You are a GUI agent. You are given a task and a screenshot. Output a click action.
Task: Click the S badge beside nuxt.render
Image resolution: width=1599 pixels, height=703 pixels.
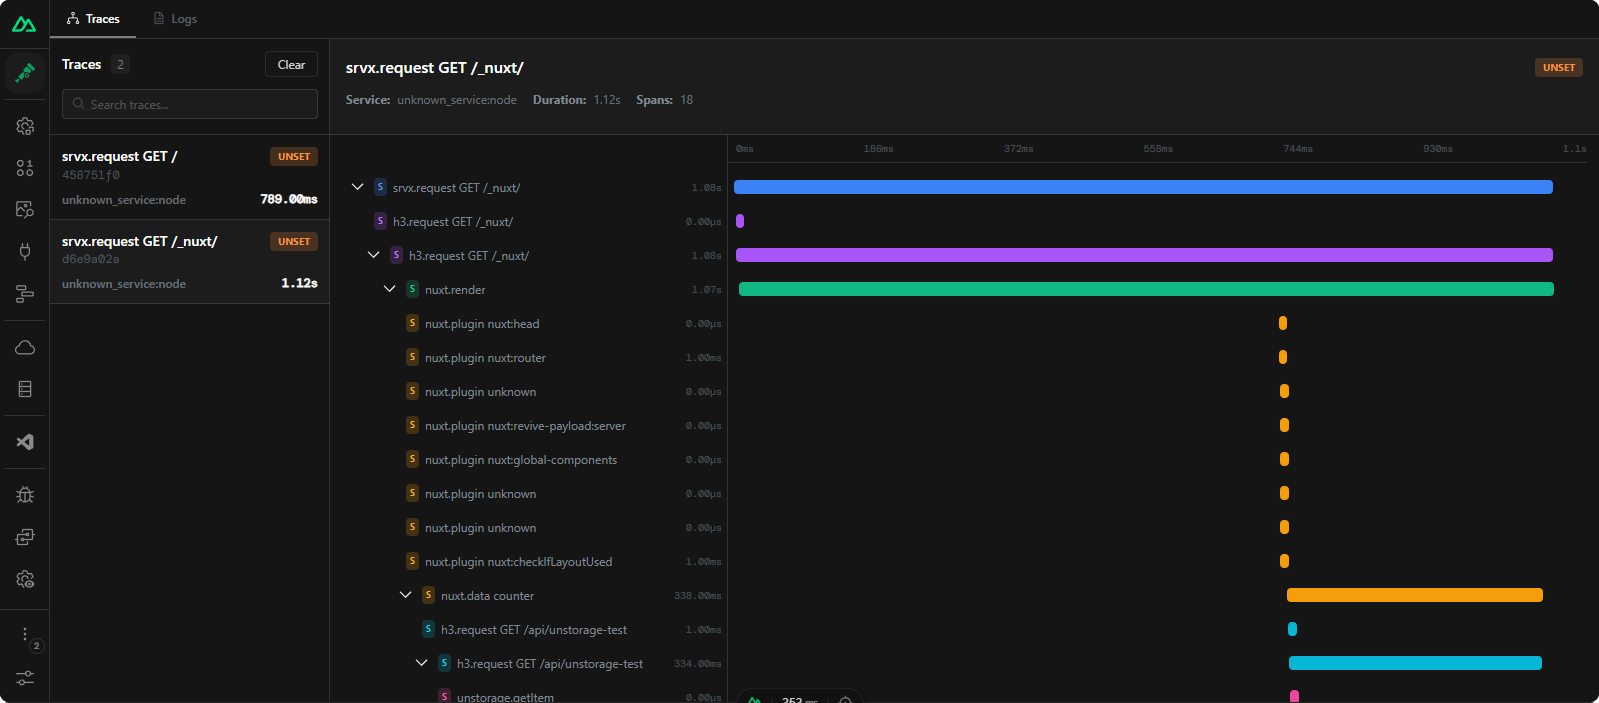point(412,289)
